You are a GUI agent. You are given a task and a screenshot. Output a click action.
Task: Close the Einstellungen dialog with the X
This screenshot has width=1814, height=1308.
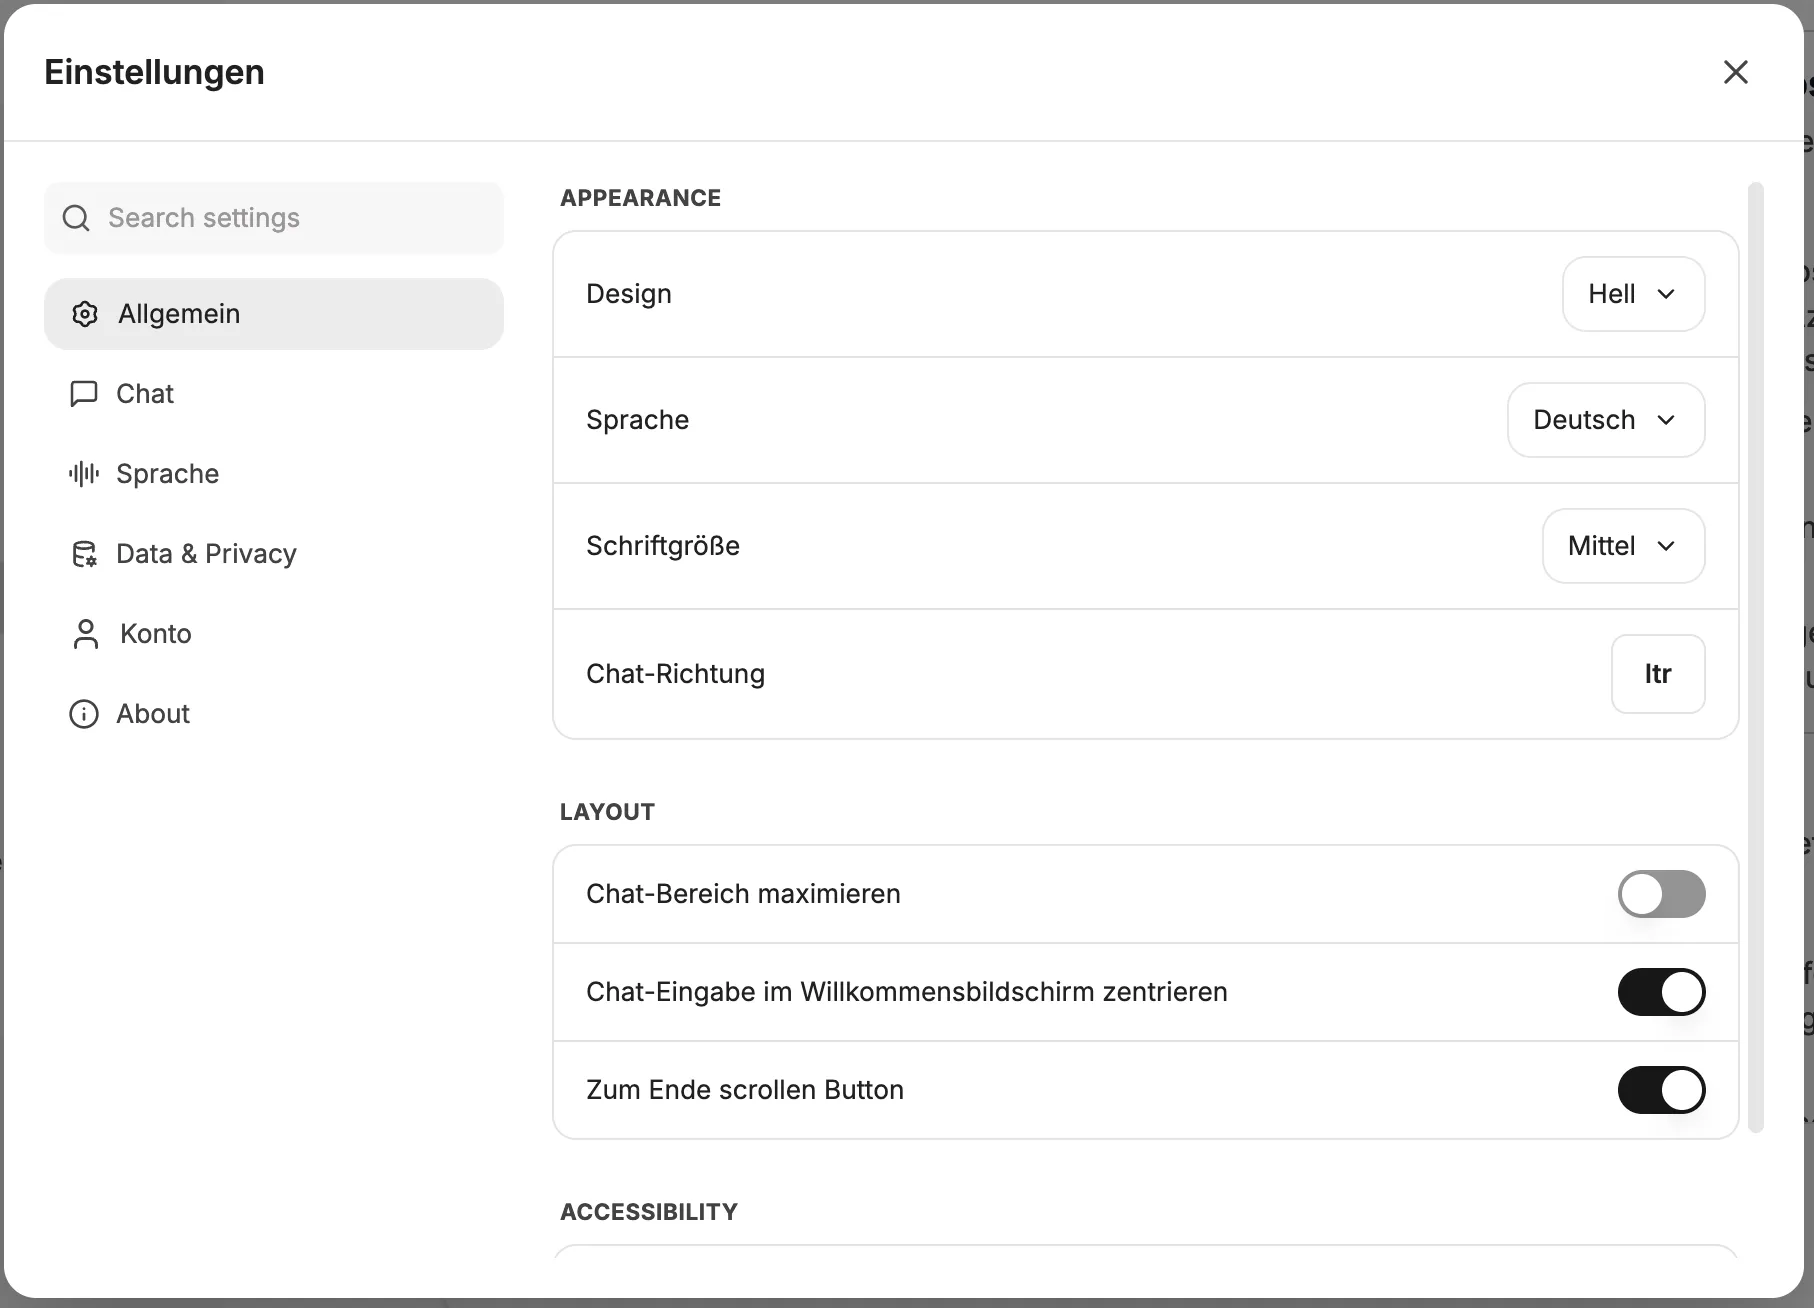pyautogui.click(x=1736, y=72)
